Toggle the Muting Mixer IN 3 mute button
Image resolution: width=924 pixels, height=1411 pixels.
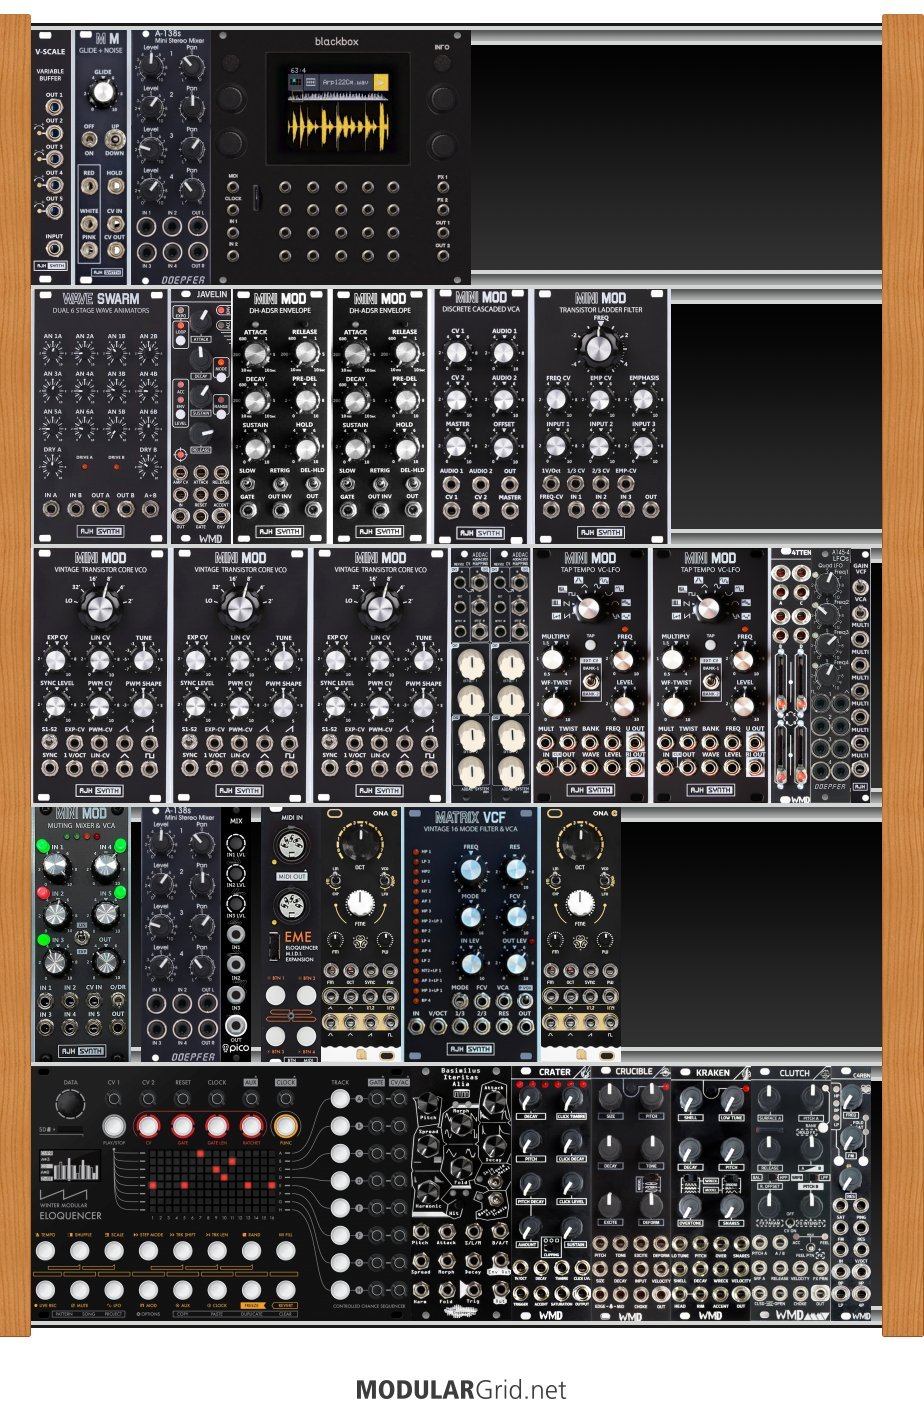pos(44,940)
